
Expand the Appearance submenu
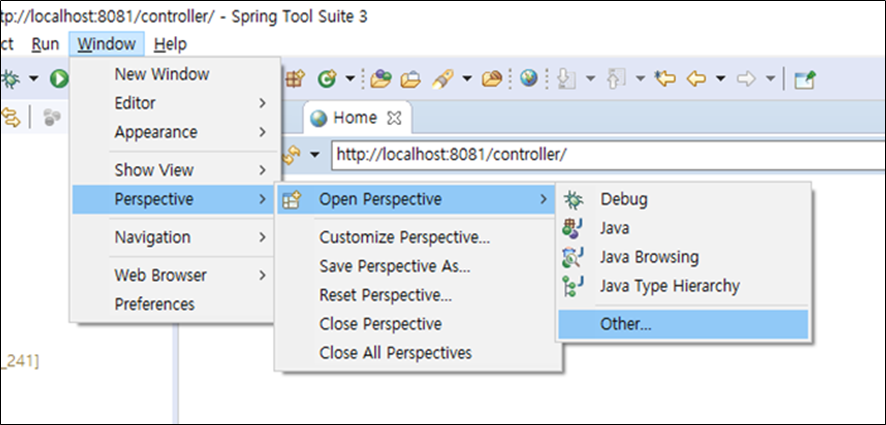tap(175, 132)
